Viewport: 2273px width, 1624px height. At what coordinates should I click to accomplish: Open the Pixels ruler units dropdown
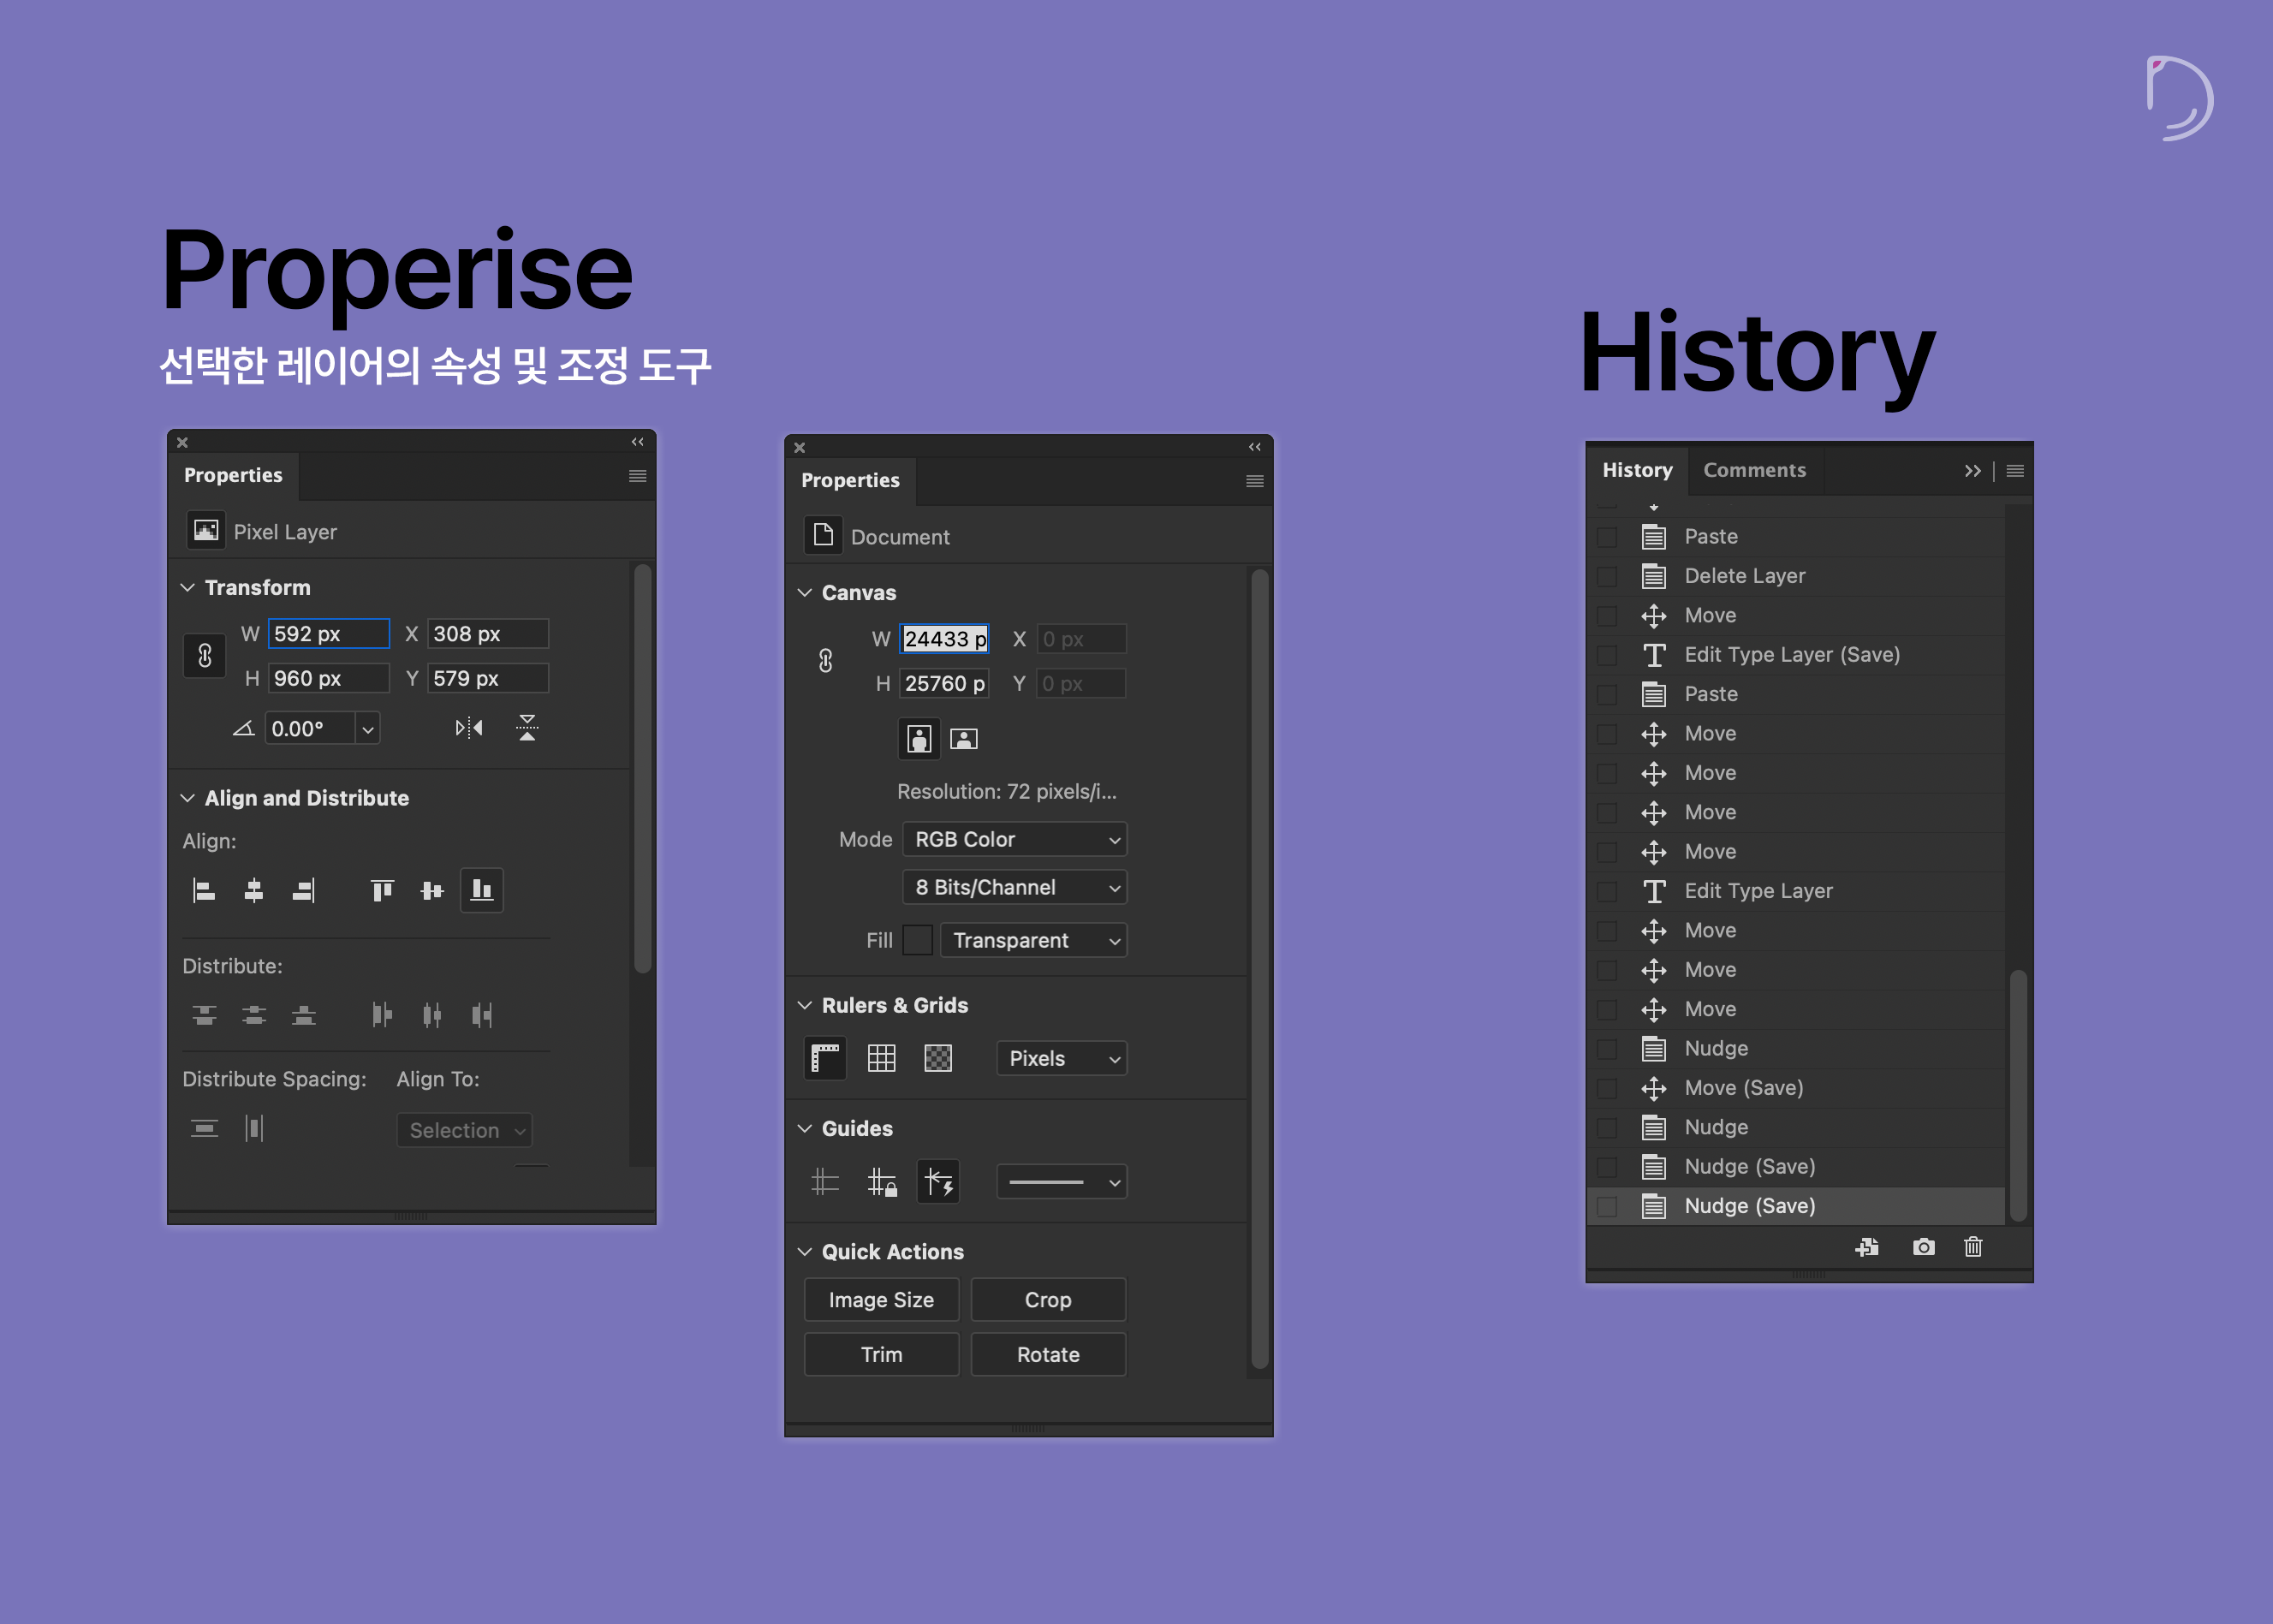[1061, 1058]
